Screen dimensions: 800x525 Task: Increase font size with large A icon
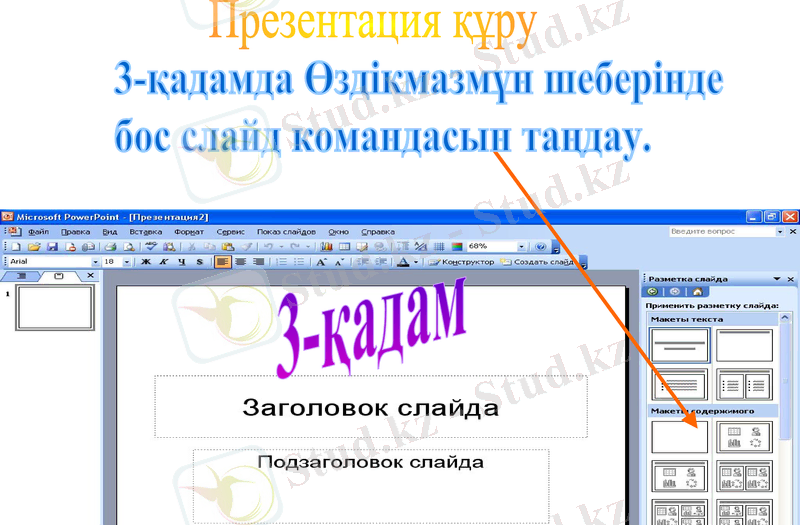point(321,262)
